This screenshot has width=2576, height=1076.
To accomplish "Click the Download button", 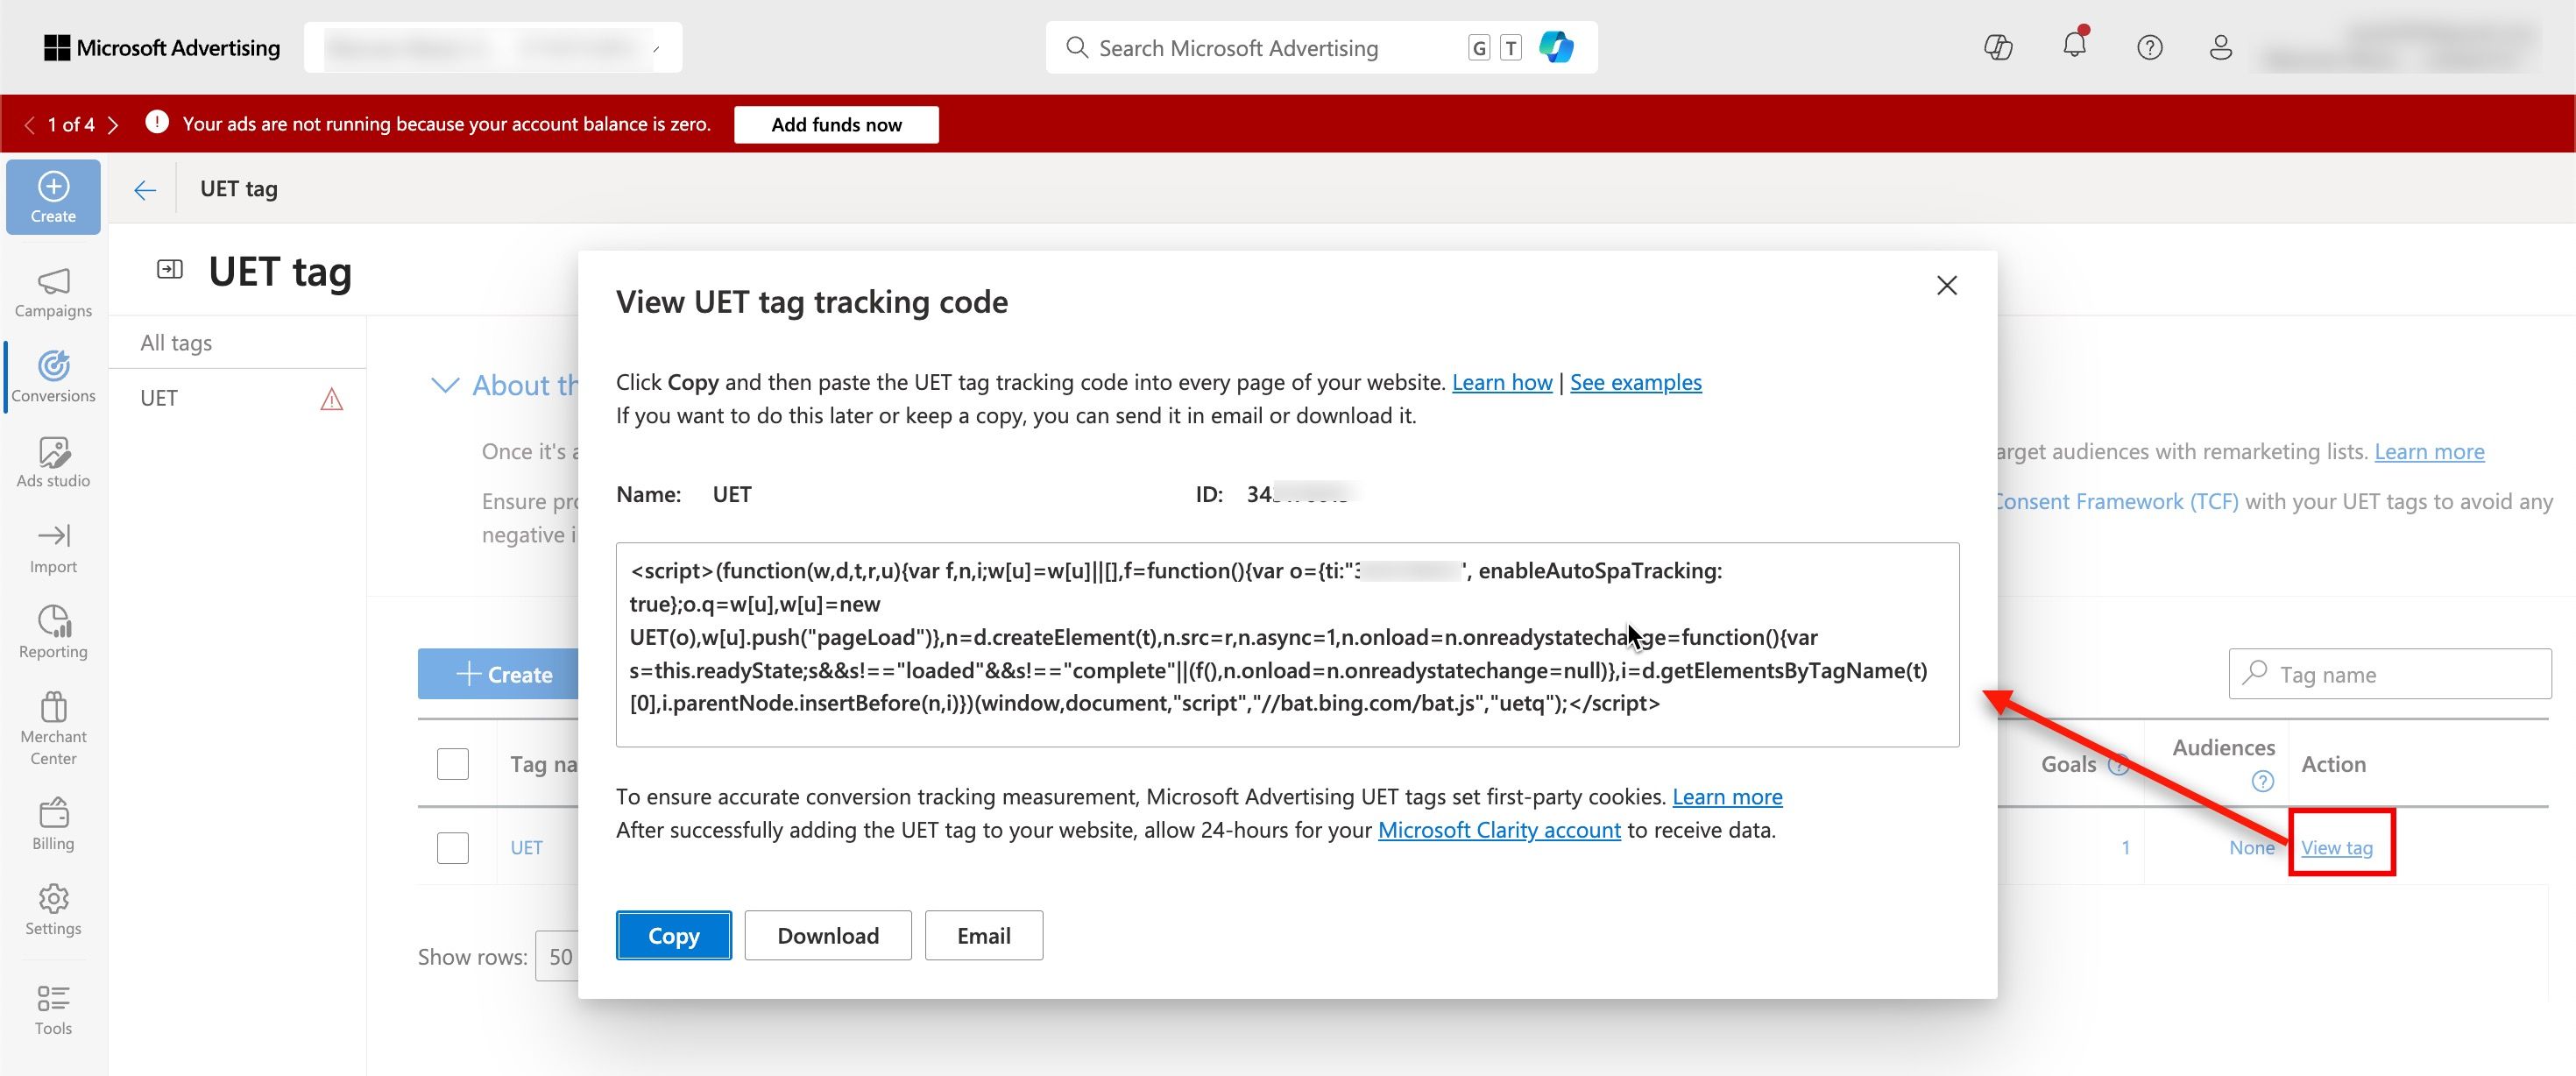I will pos(828,936).
